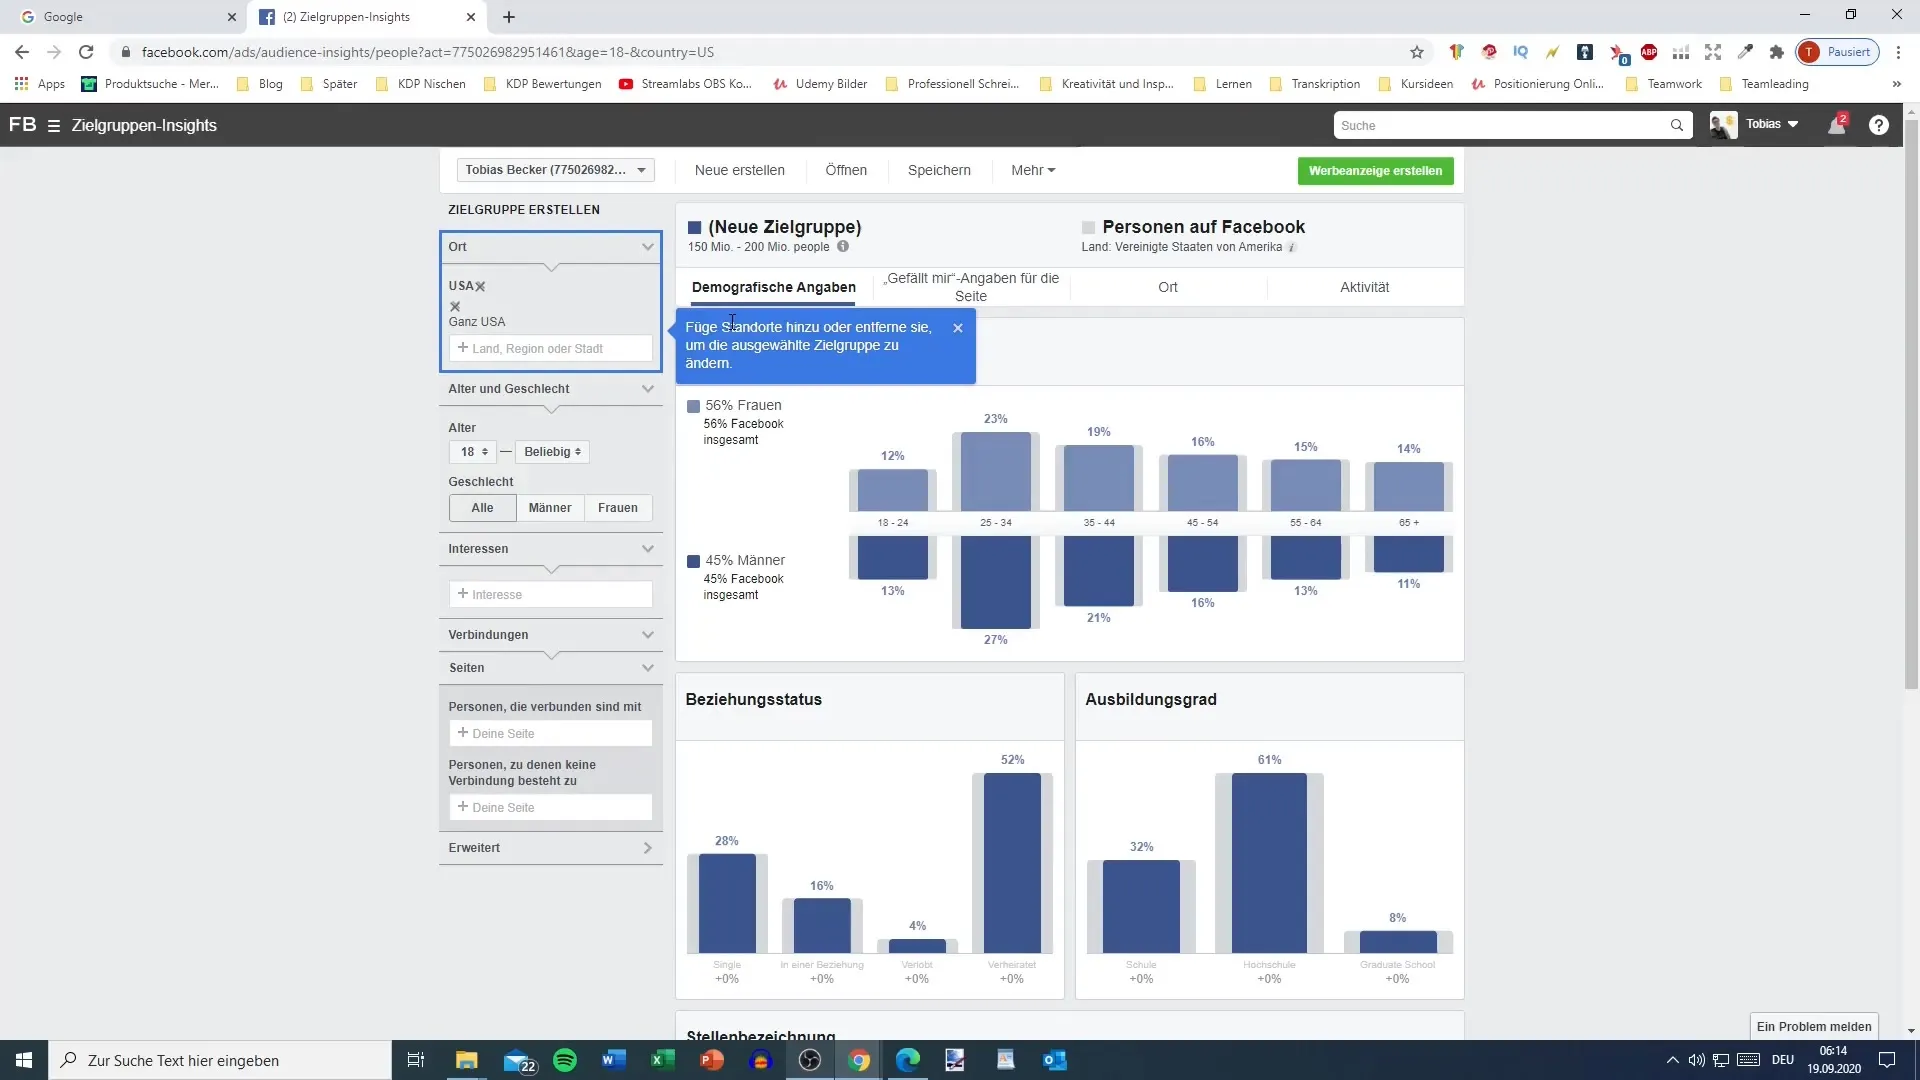Open the Facebook hamburger menu icon
1920x1080 pixels.
tap(54, 126)
